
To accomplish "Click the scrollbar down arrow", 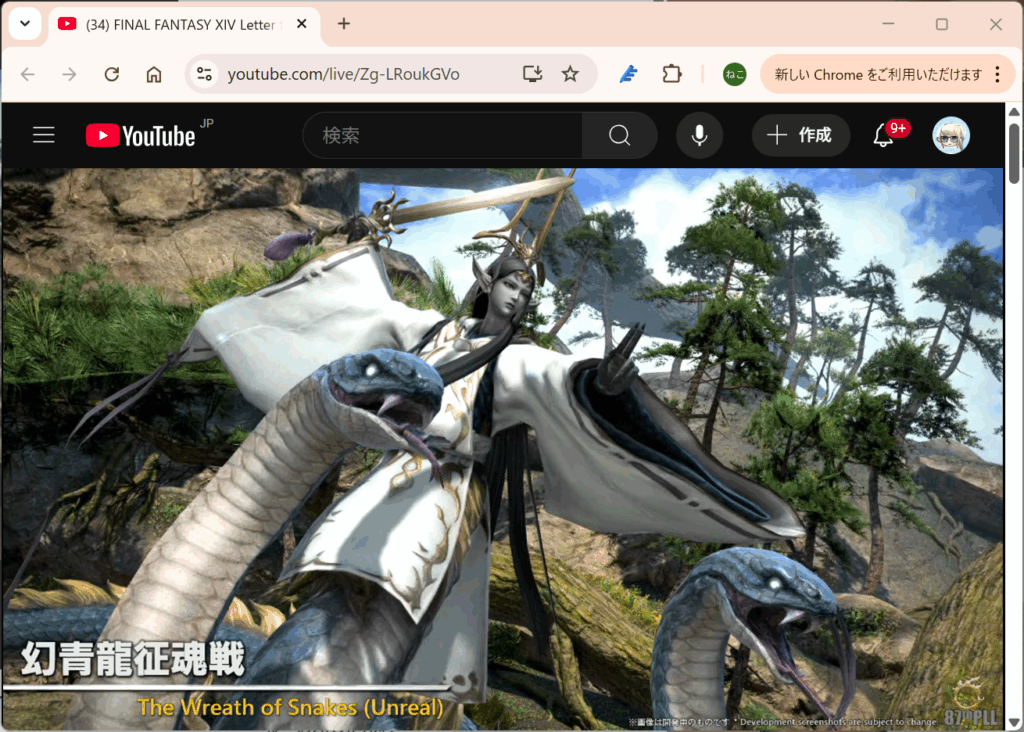I will click(x=1014, y=722).
